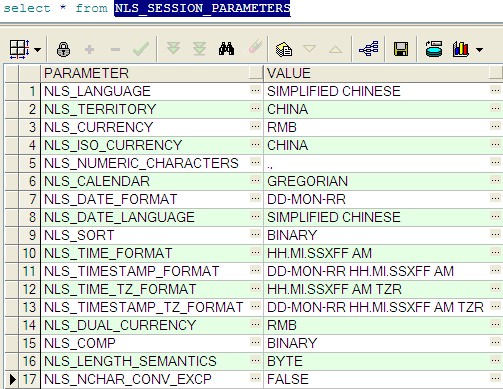Click the binoculars find icon

pos(226,49)
